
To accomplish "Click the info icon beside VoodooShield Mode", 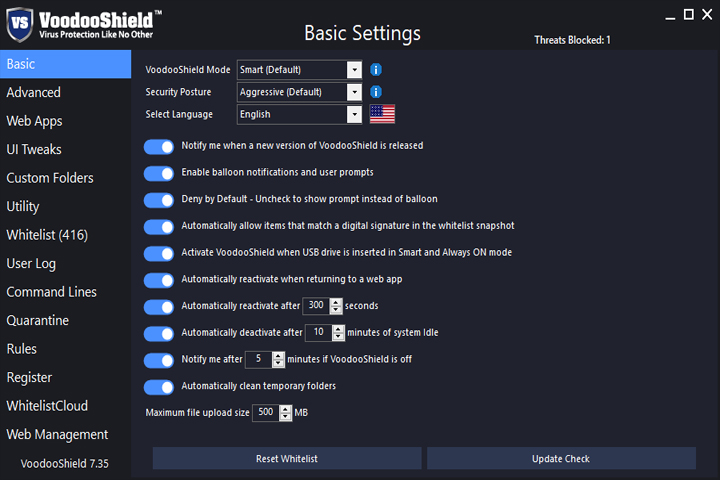I will [376, 70].
